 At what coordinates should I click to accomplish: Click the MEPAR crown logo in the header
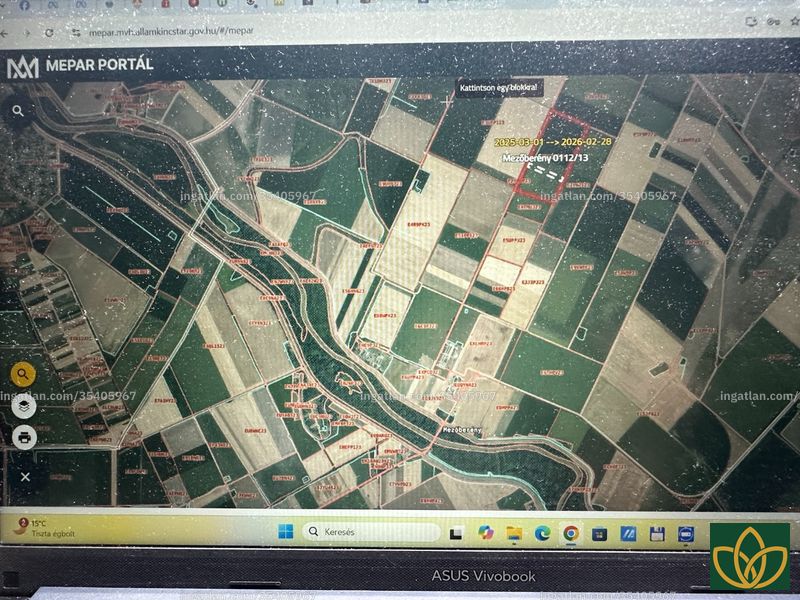[x=22, y=67]
